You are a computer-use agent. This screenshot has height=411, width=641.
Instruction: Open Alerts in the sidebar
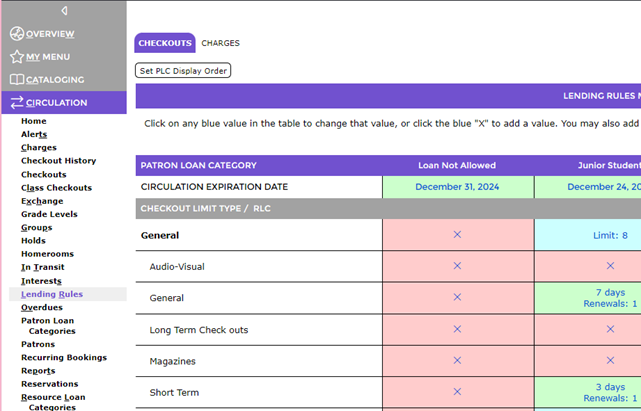point(34,135)
